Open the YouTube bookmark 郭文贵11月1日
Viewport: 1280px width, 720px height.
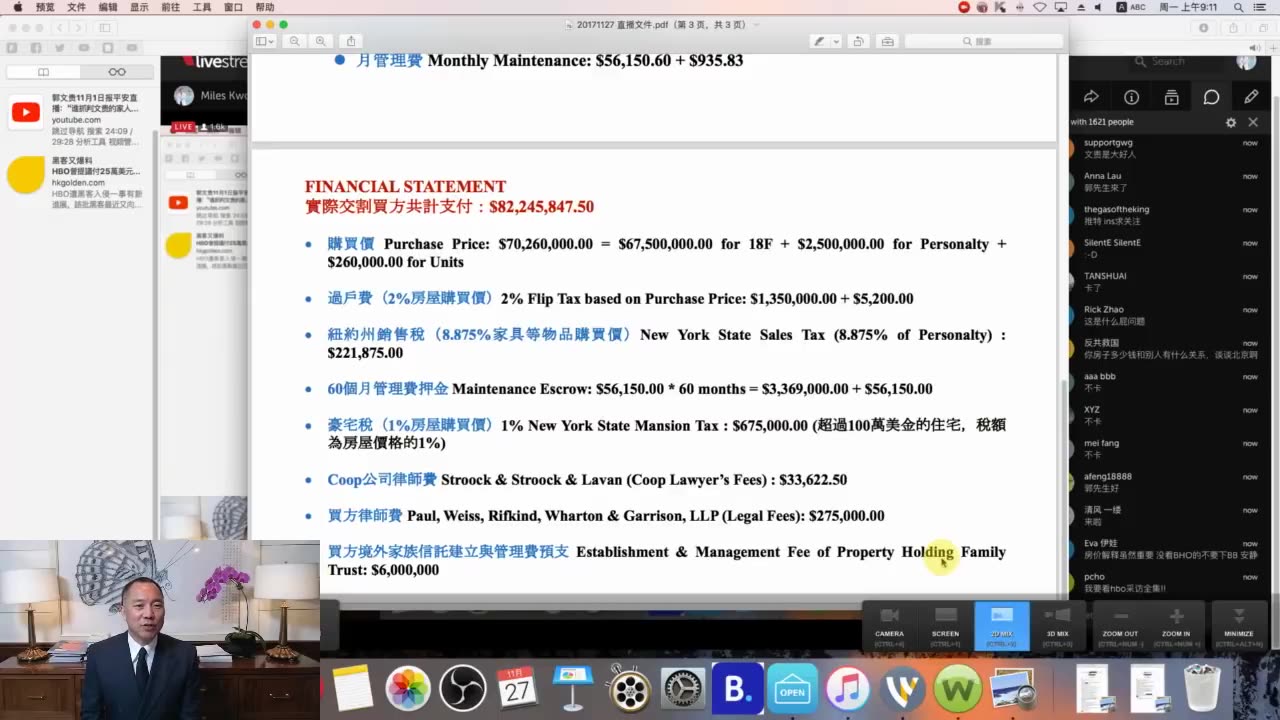pos(80,120)
